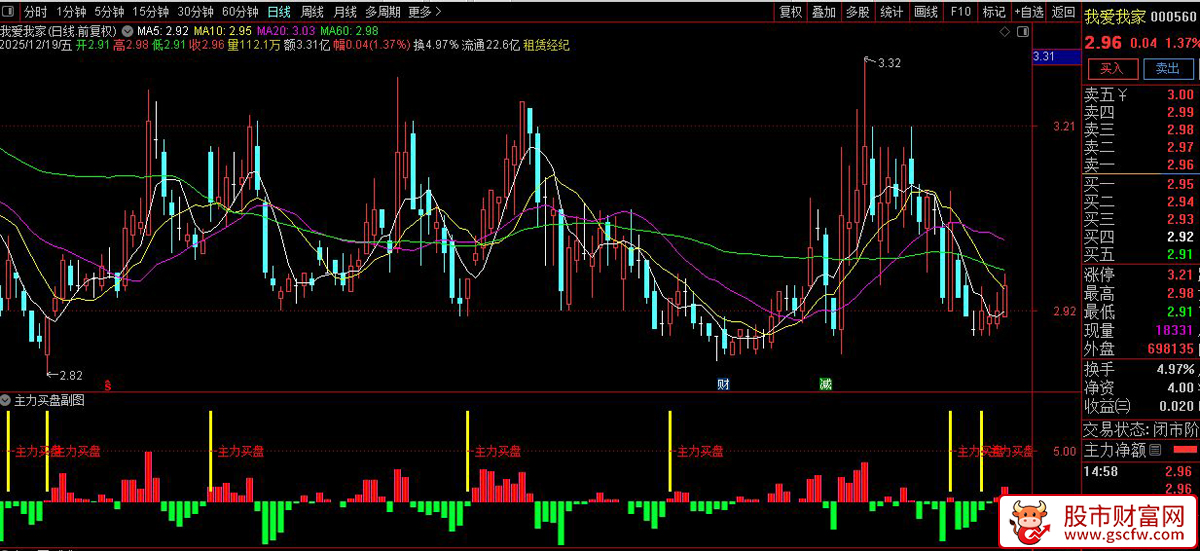Viewport: 1200px width, 551px height.
Task: Open the 多周期 multi-period view
Action: [383, 12]
